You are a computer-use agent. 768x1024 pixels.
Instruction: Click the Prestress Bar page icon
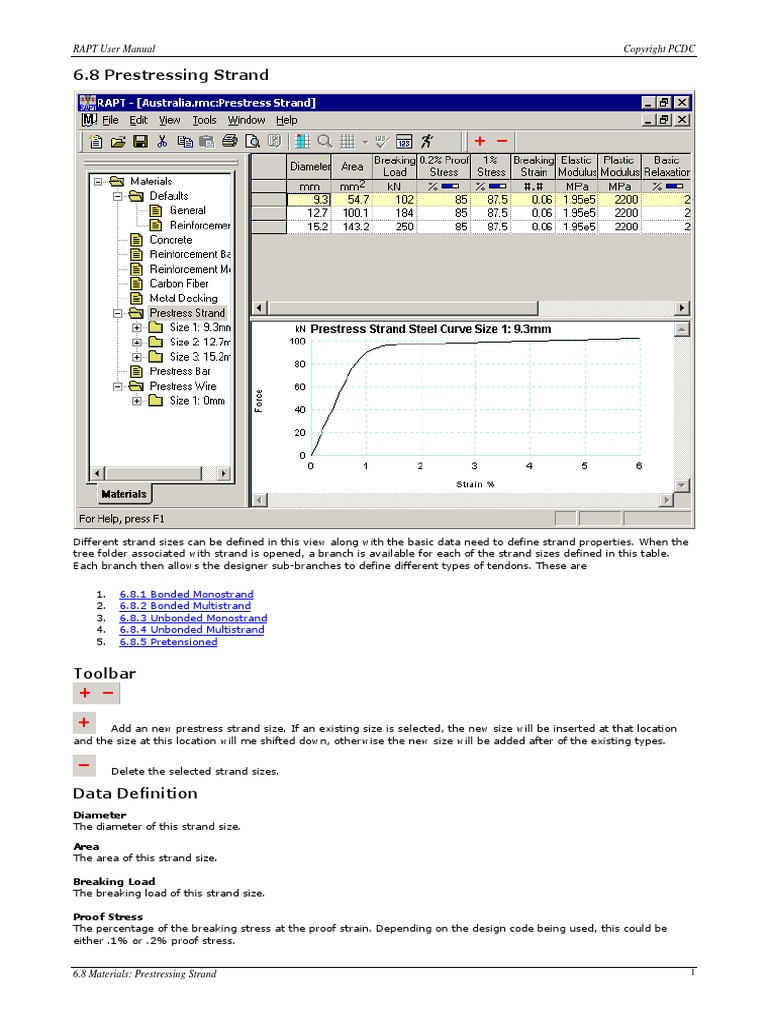coord(136,372)
